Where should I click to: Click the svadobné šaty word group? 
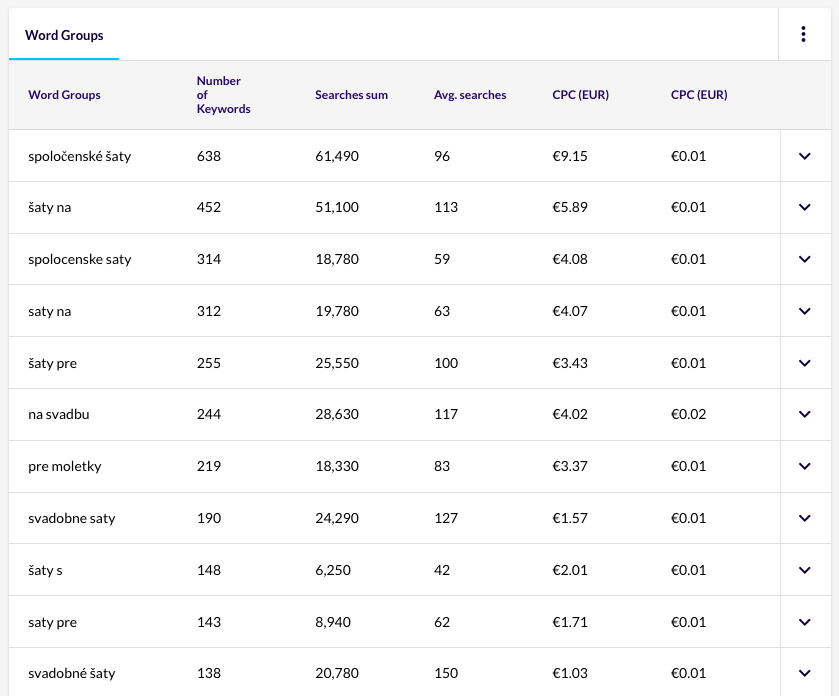(x=72, y=673)
